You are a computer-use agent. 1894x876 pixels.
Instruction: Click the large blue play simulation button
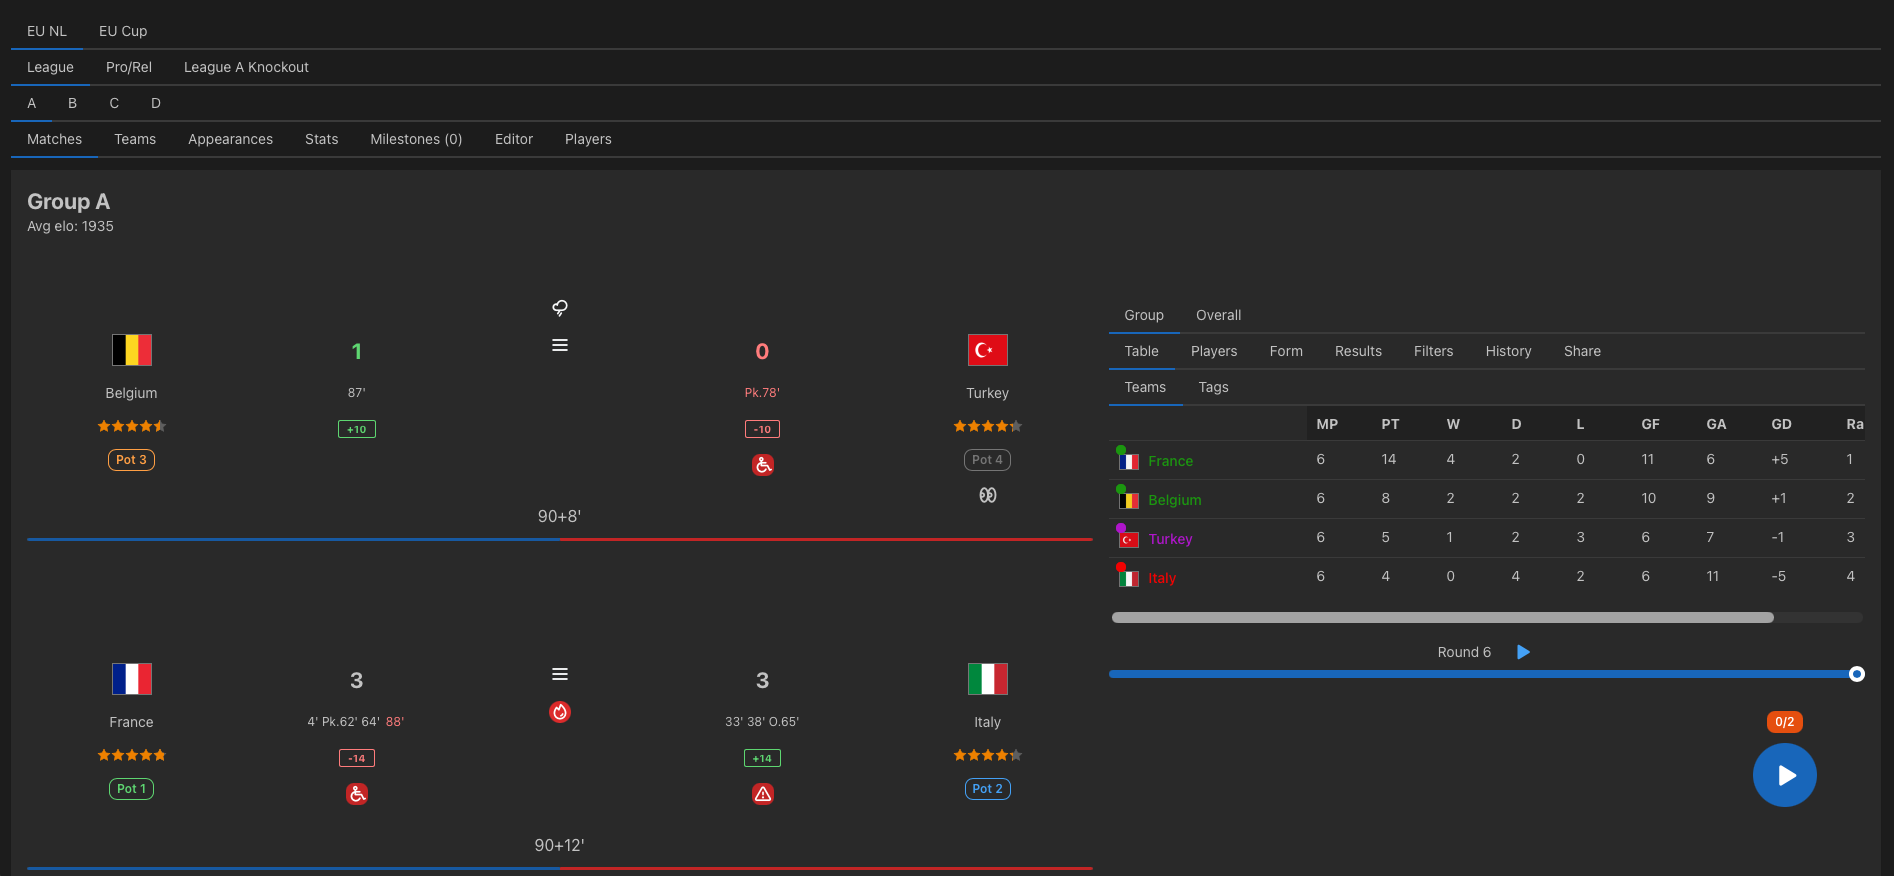pyautogui.click(x=1785, y=775)
